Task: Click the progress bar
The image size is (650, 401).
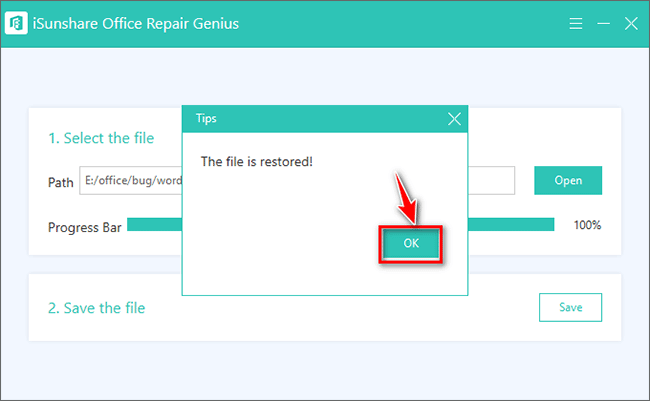Action: click(x=340, y=224)
